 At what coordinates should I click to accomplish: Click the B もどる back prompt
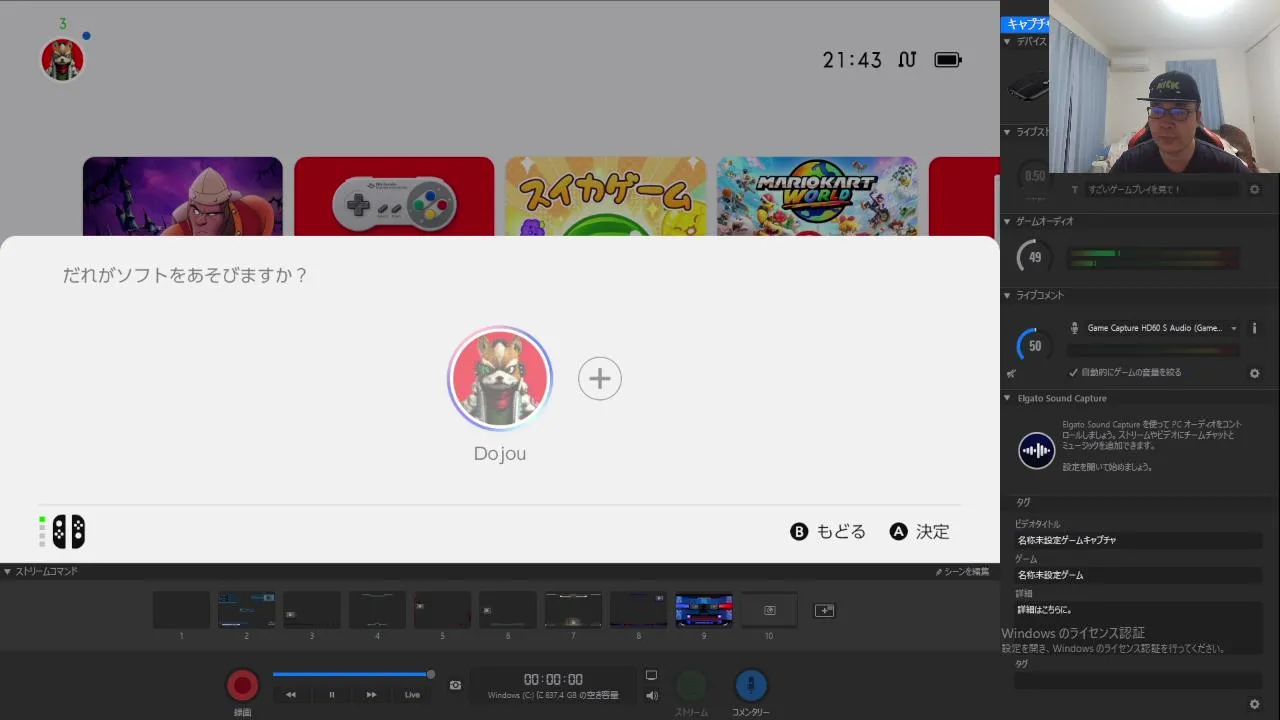pos(828,532)
